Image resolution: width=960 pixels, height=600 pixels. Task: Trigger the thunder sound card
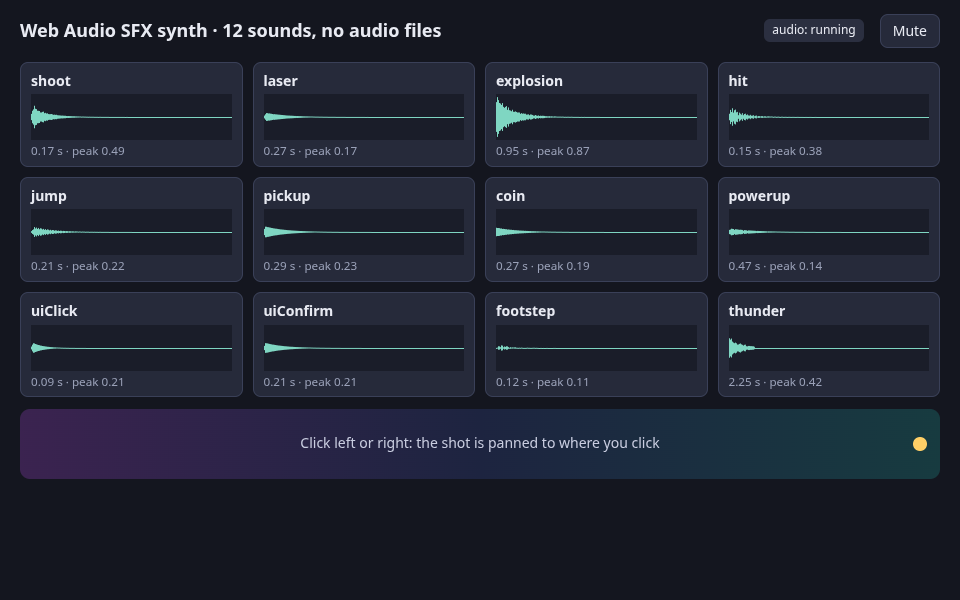click(x=828, y=345)
